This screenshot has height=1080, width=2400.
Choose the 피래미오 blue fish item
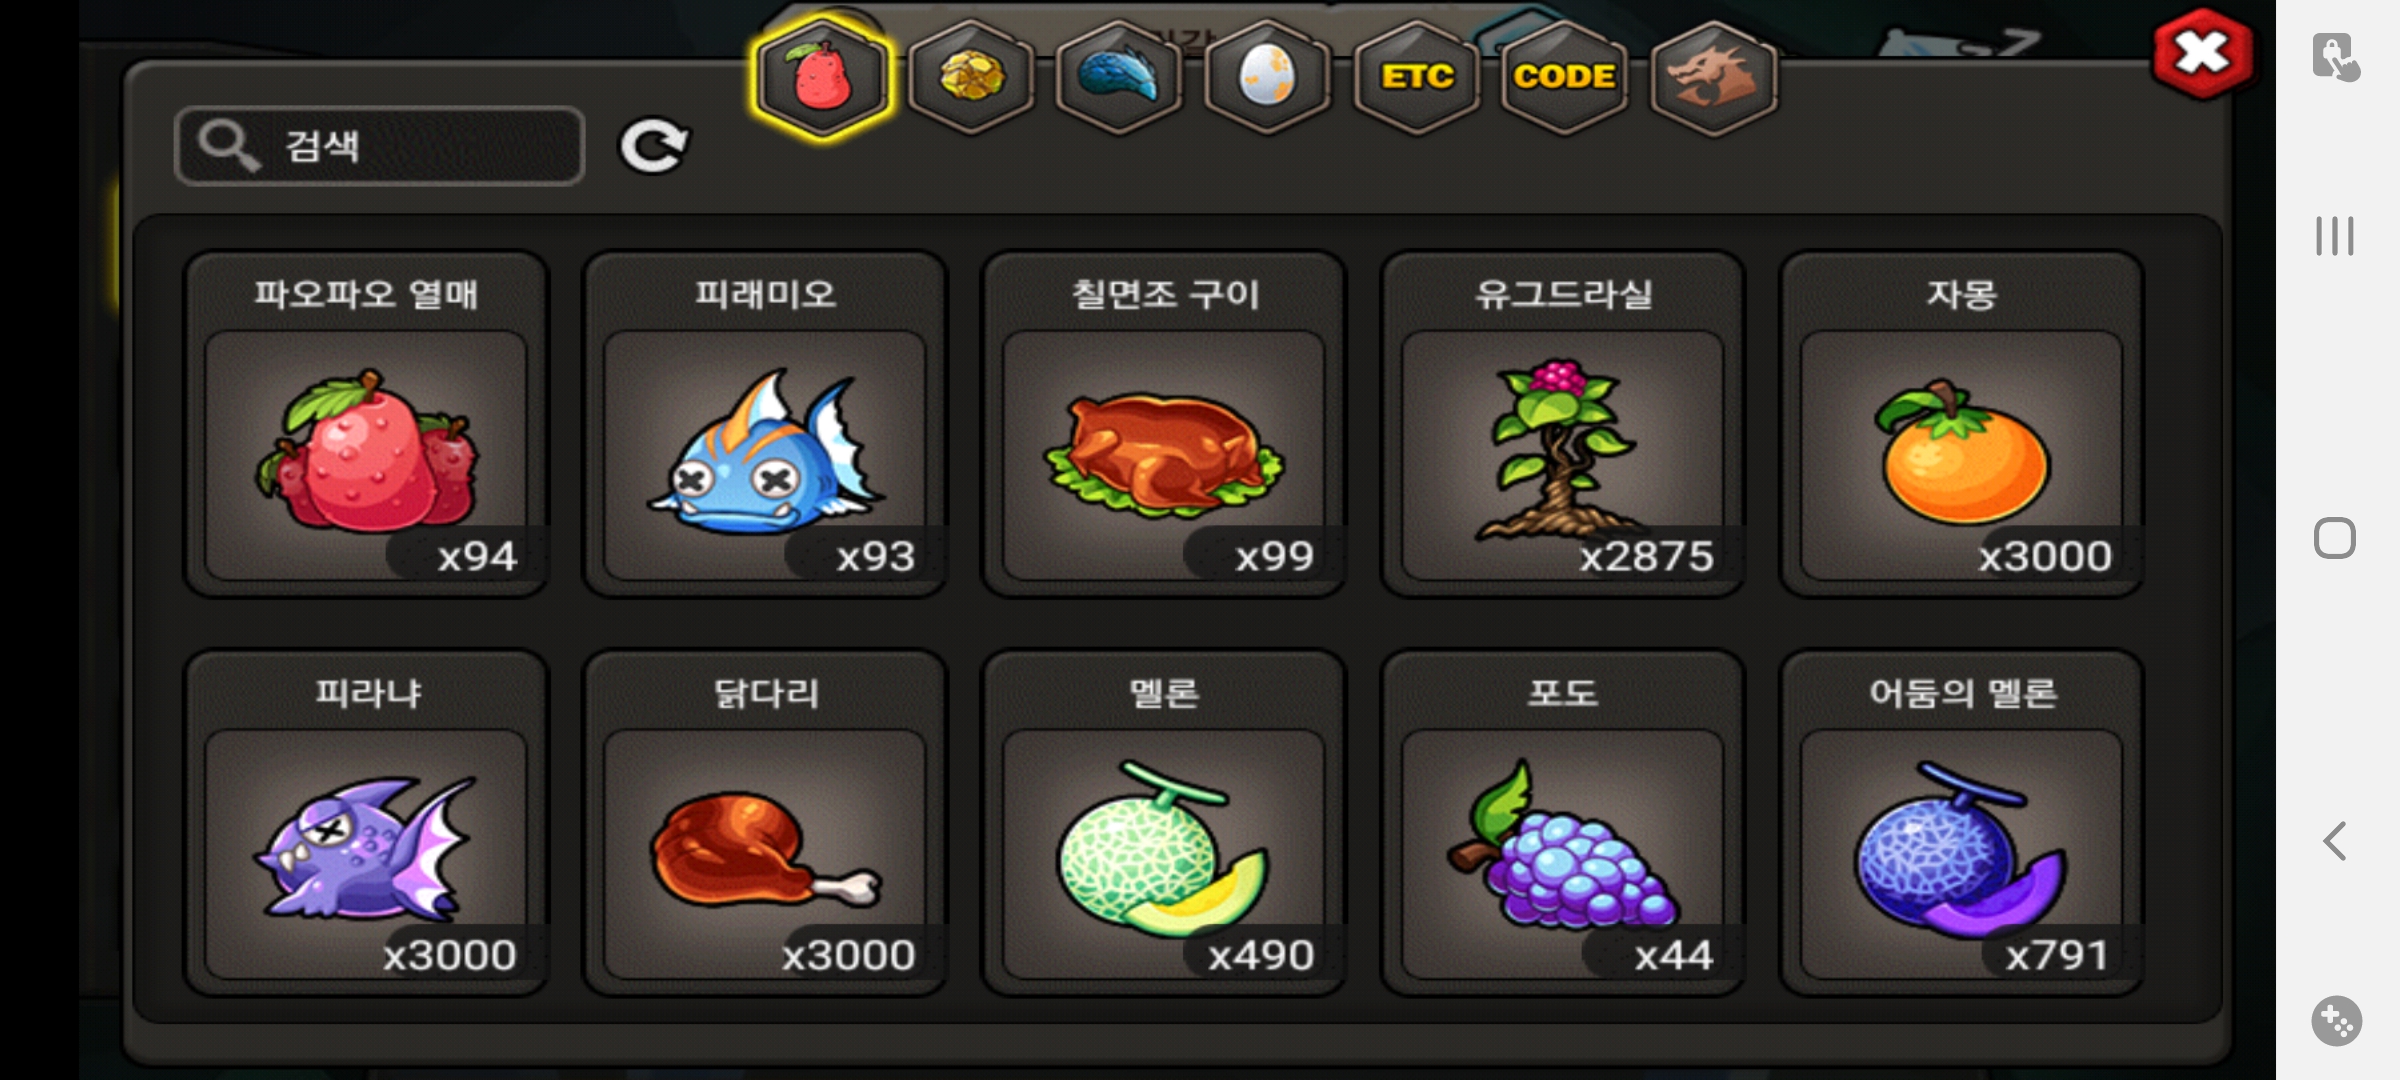(765, 424)
